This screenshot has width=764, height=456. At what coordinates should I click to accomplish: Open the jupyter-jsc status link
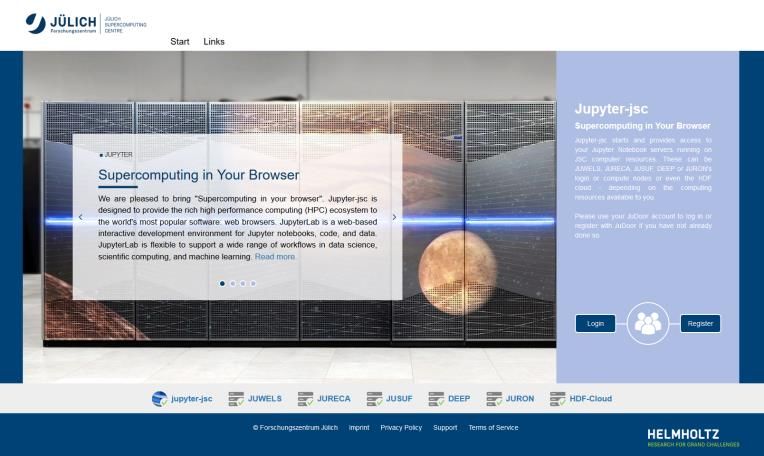(191, 399)
